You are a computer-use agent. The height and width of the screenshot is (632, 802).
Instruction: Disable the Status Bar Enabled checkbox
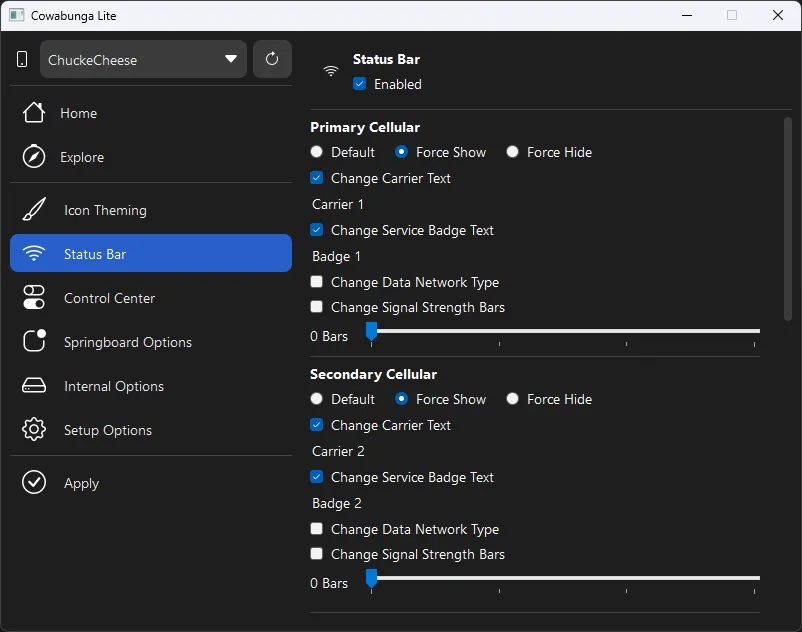pyautogui.click(x=360, y=84)
